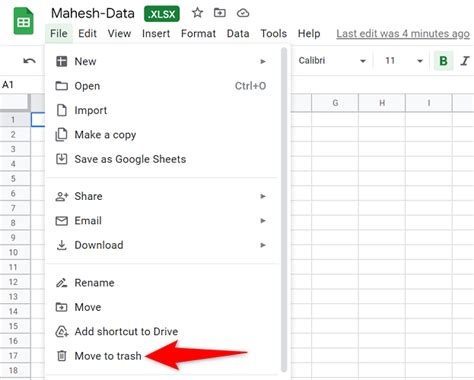Open the Edit menu
This screenshot has height=380, width=474.
(87, 34)
